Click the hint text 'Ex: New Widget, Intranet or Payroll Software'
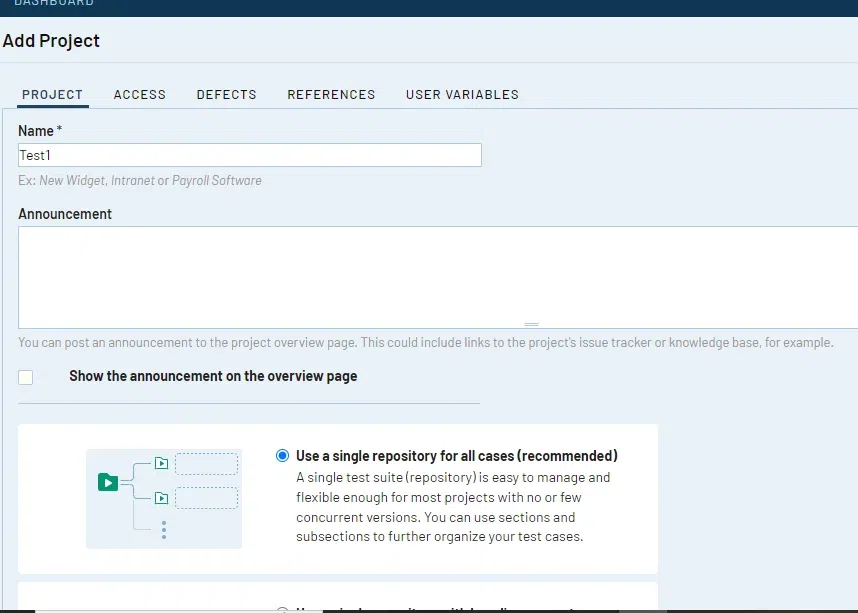Screen dimensions: 858x613 (140, 181)
